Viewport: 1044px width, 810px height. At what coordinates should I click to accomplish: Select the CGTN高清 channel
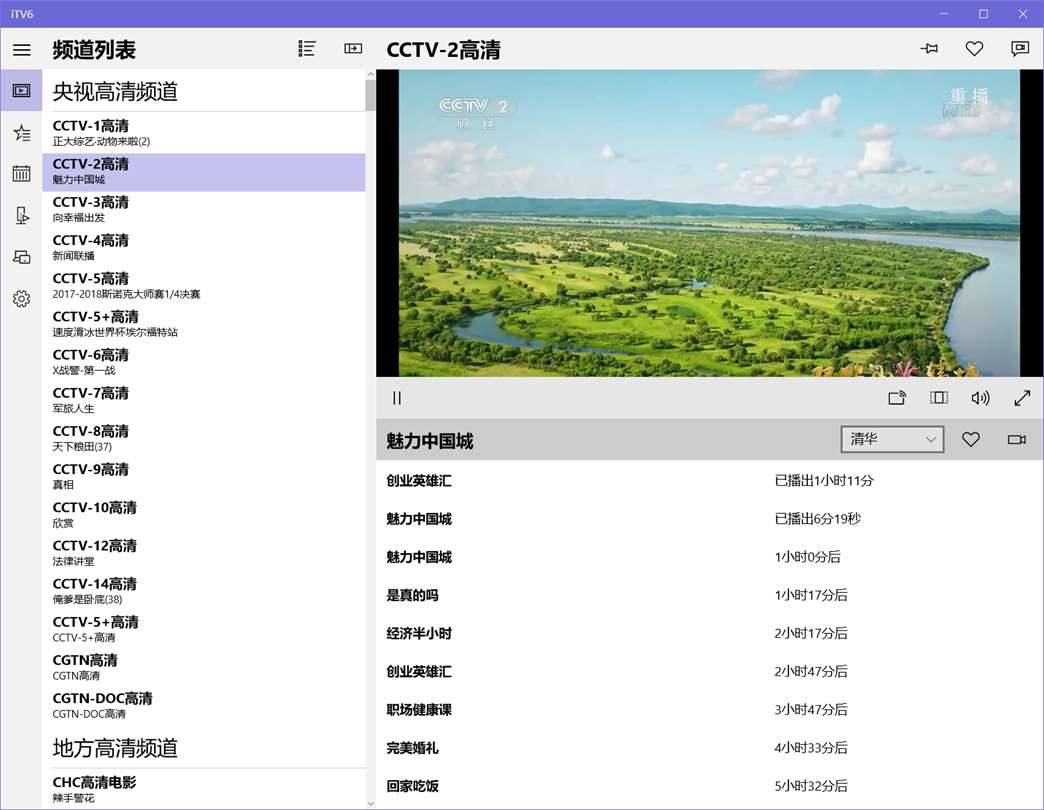(204, 668)
